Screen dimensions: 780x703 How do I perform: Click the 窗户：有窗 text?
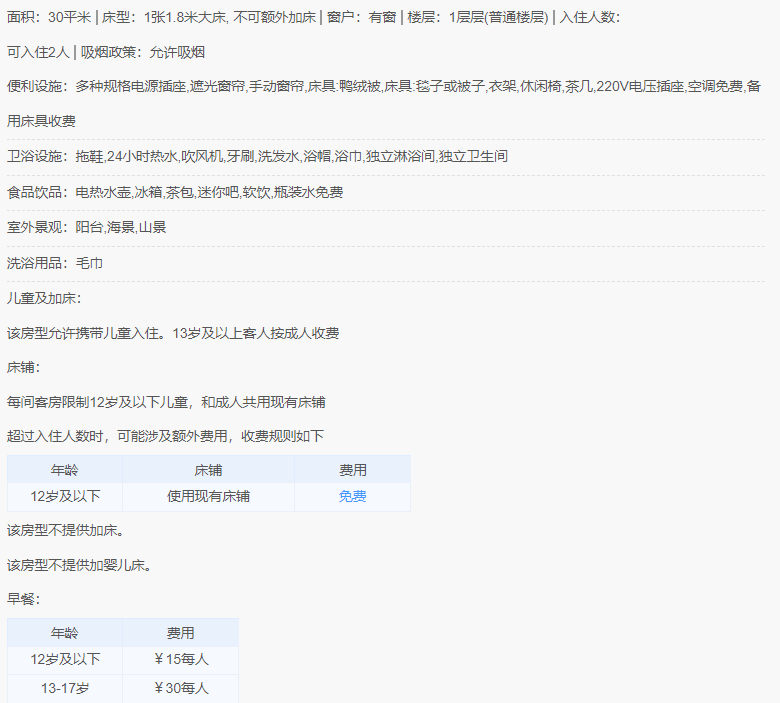click(361, 17)
